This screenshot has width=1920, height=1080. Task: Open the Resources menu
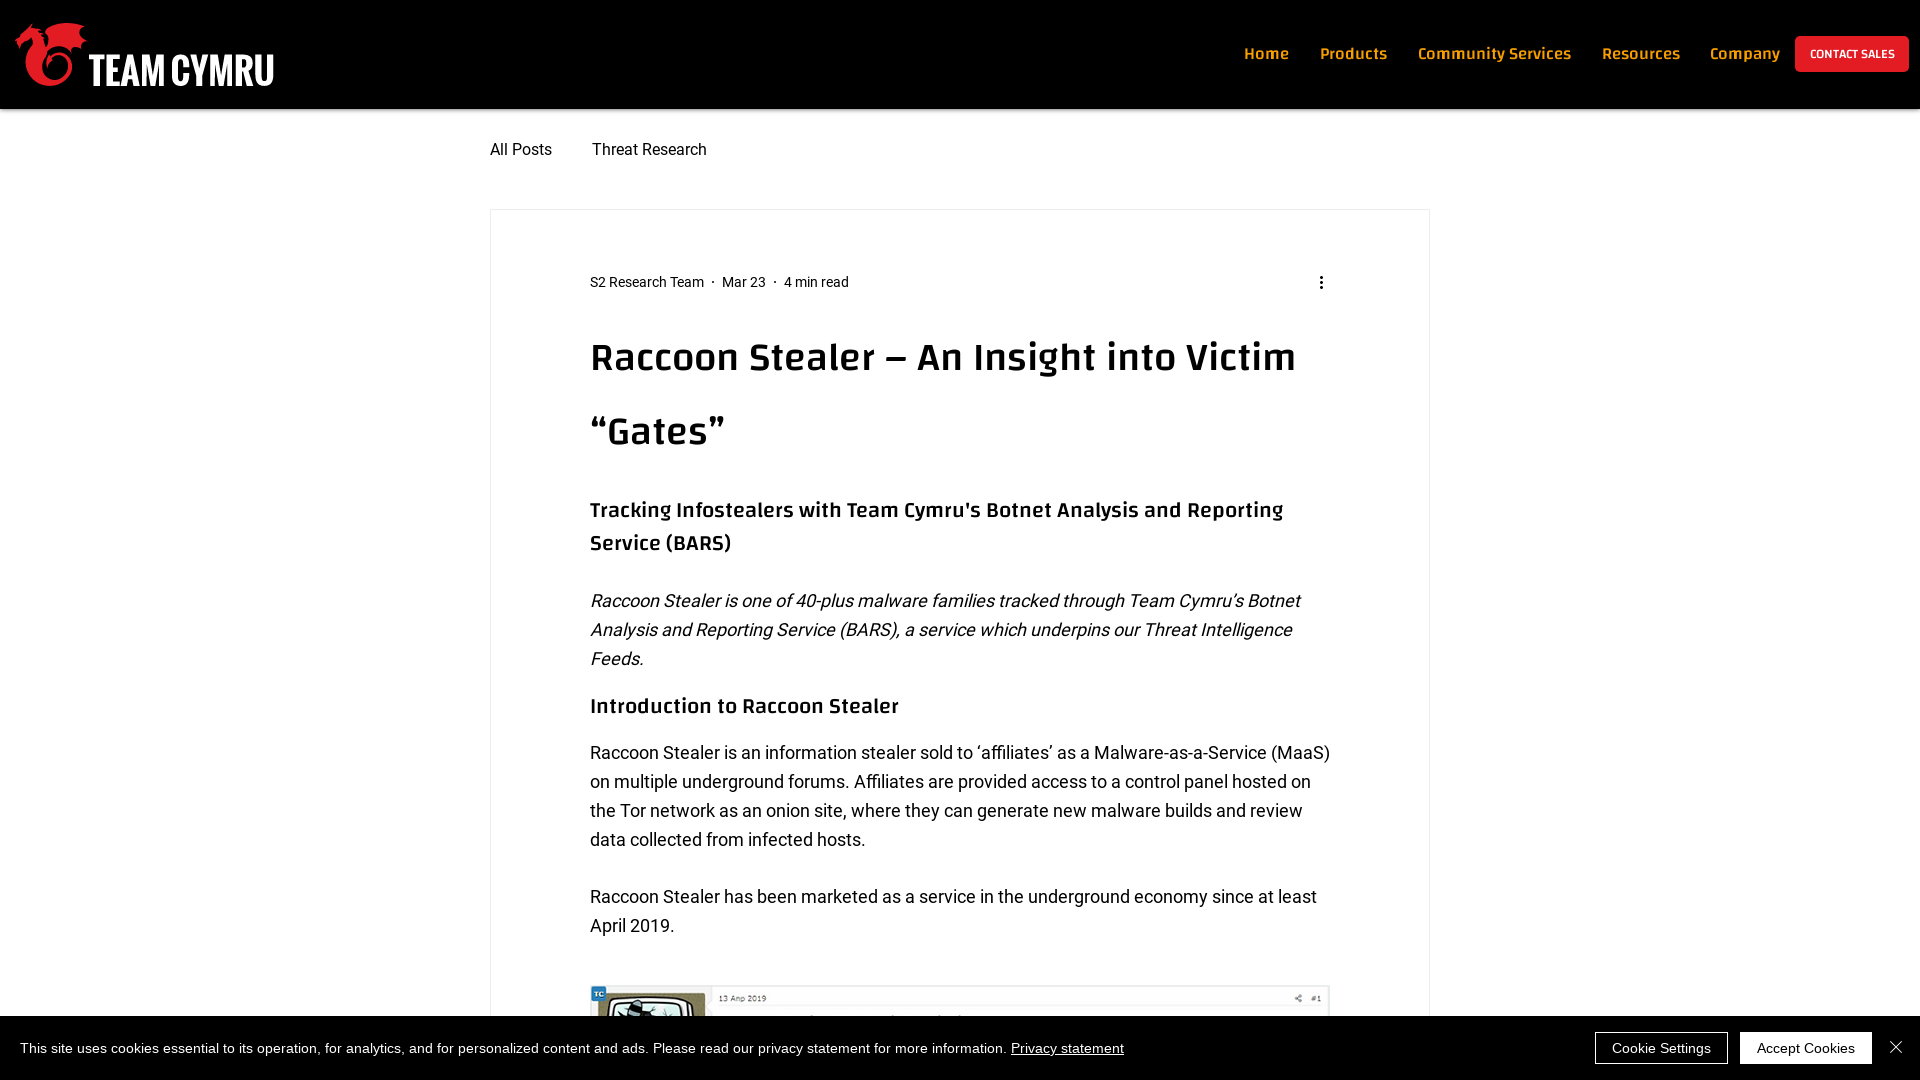(x=1640, y=54)
